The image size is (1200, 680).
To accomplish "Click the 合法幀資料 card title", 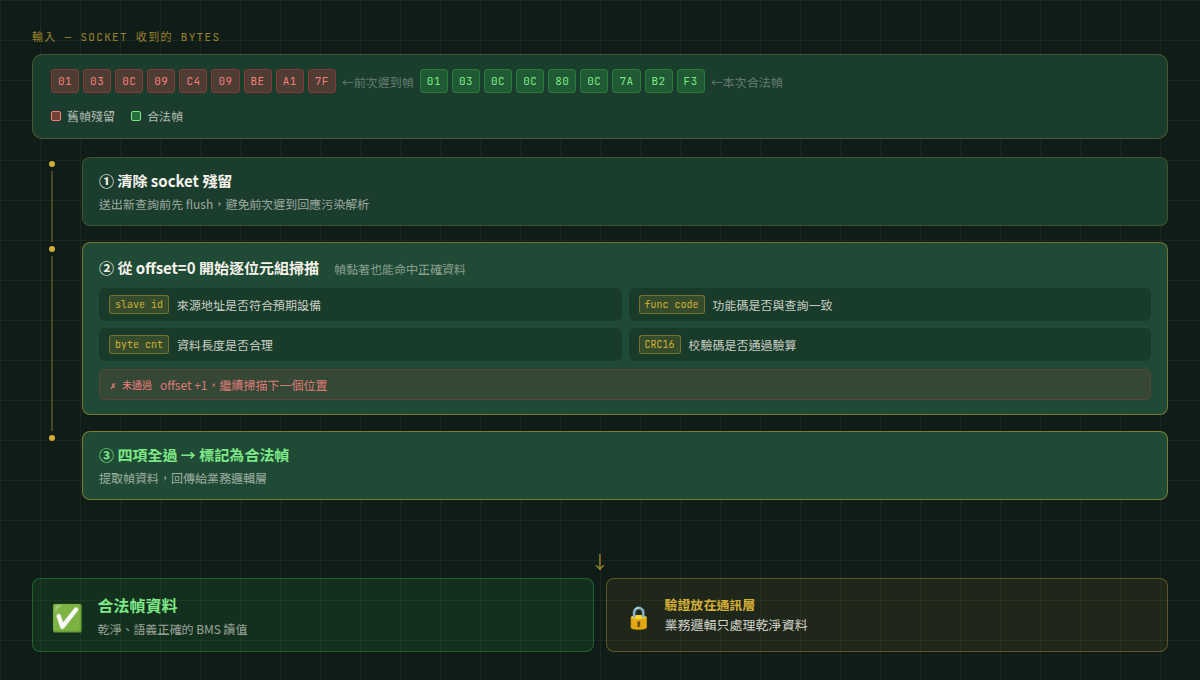I will [138, 606].
